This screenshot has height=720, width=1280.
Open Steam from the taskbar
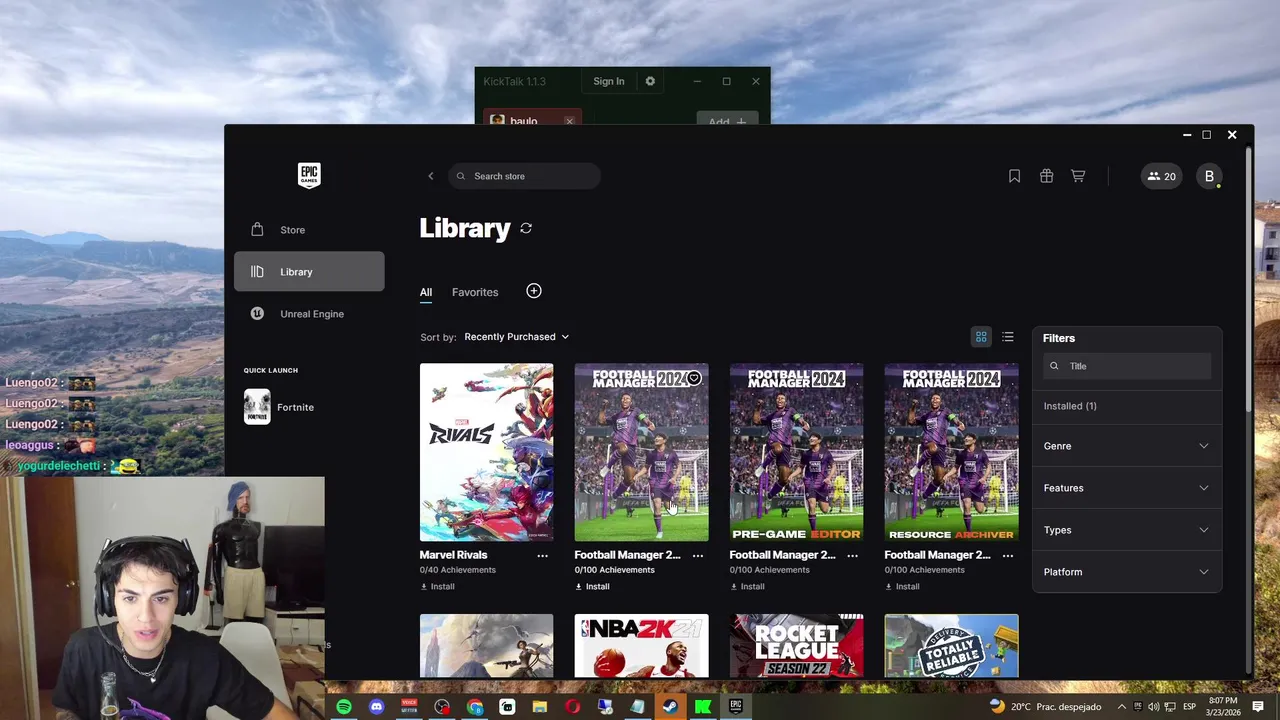[x=670, y=707]
